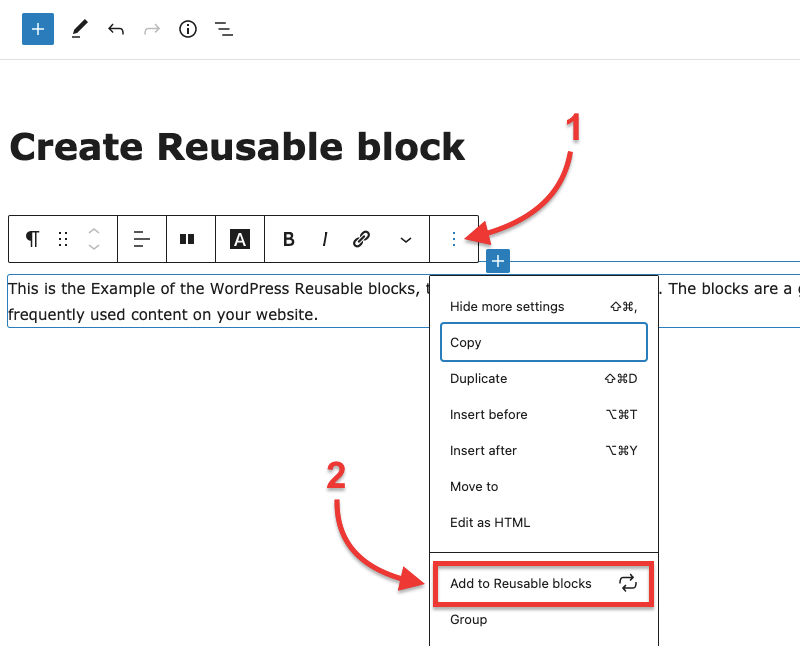Move block up with the up chevron
Image resolution: width=800 pixels, height=646 pixels.
93,231
